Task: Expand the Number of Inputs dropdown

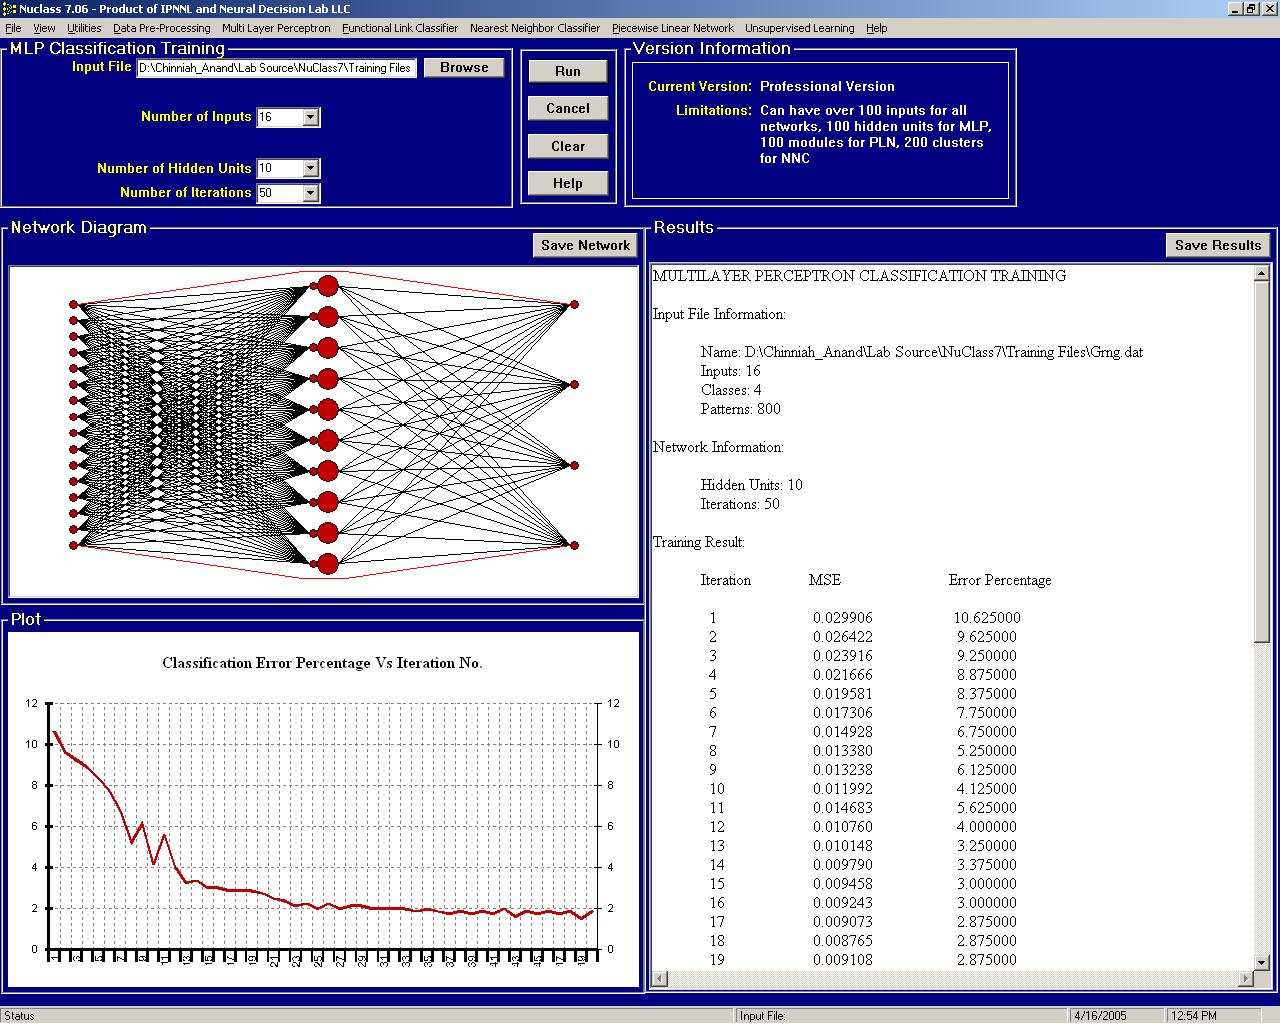Action: [x=310, y=117]
